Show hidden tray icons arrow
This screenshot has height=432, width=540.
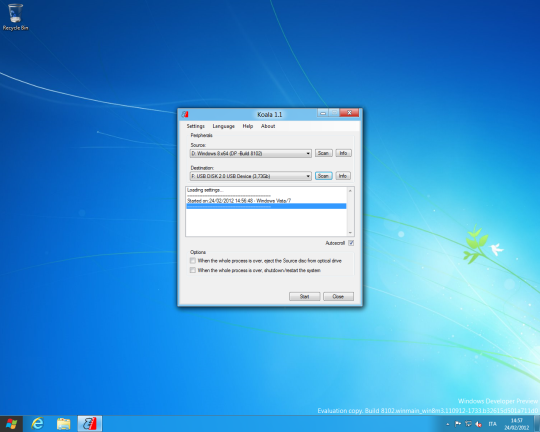pos(448,424)
